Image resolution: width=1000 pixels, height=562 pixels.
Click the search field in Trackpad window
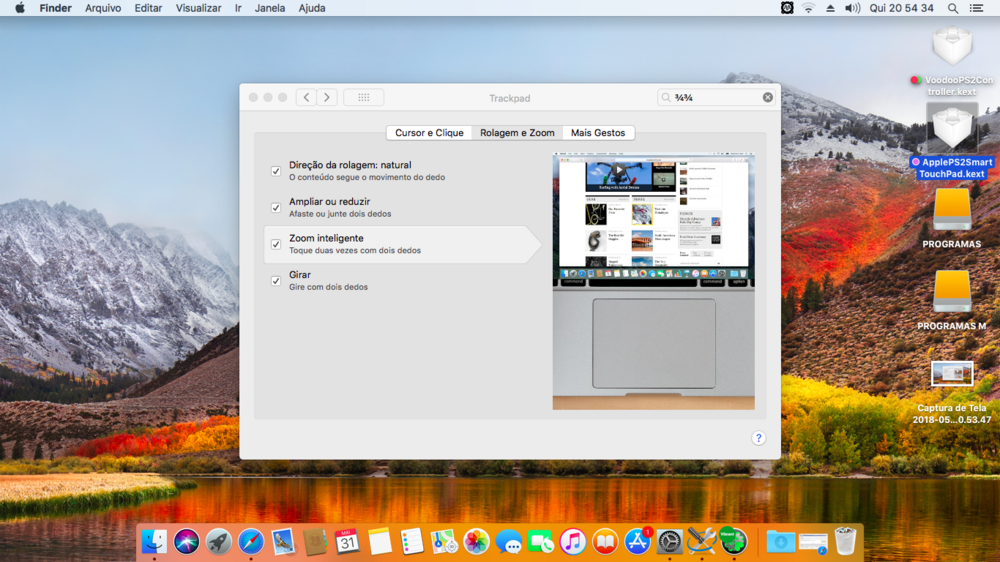[715, 97]
